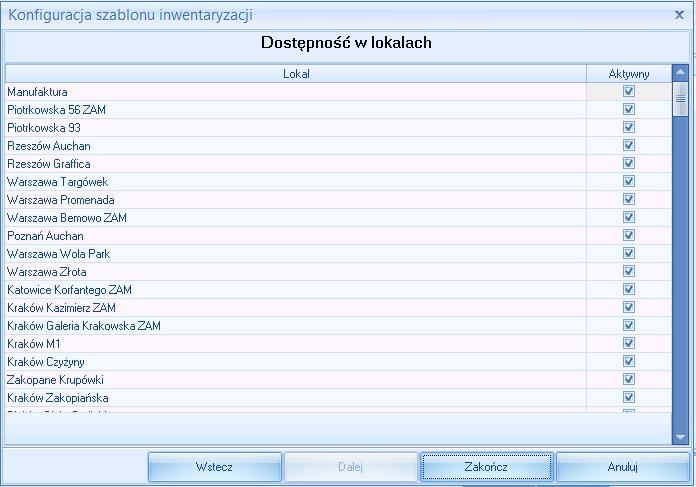
Task: Uncheck Aktywny for Katowice Korfantego ZAM
Action: point(629,289)
